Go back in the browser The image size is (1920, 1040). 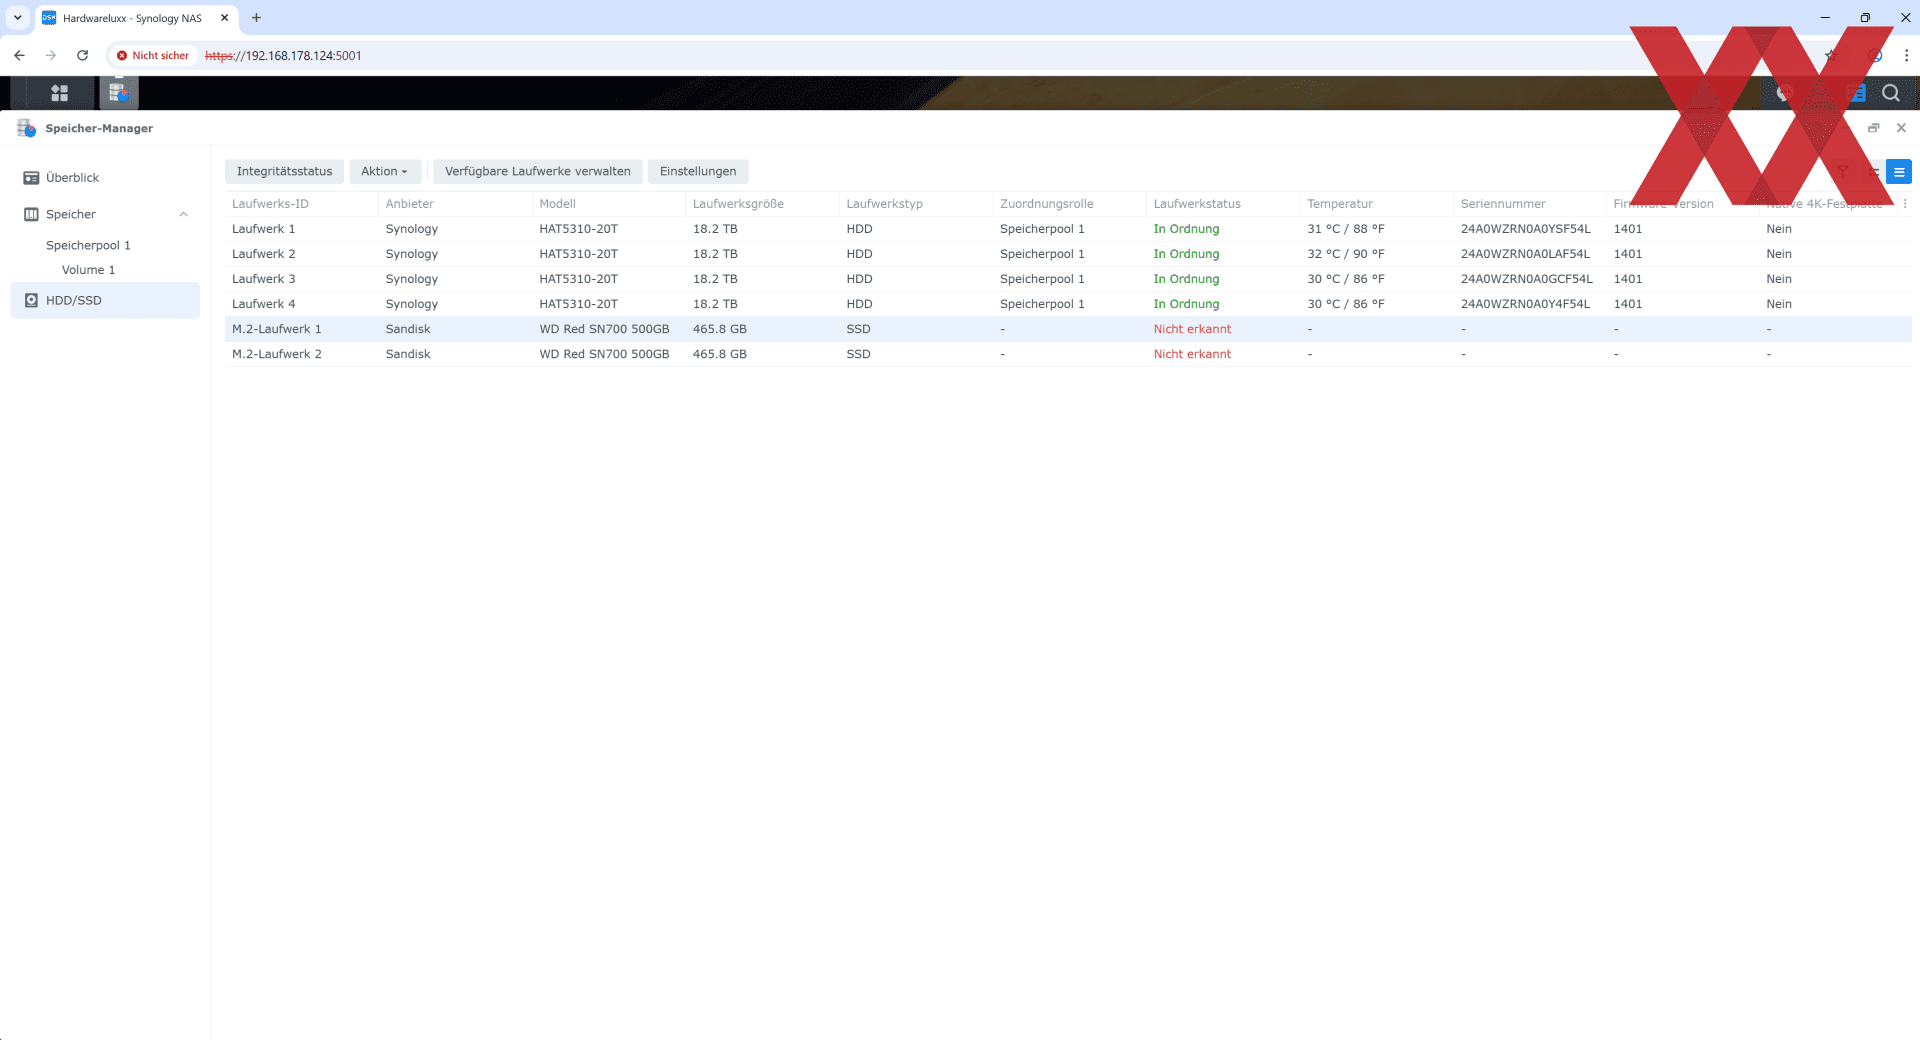coord(19,56)
